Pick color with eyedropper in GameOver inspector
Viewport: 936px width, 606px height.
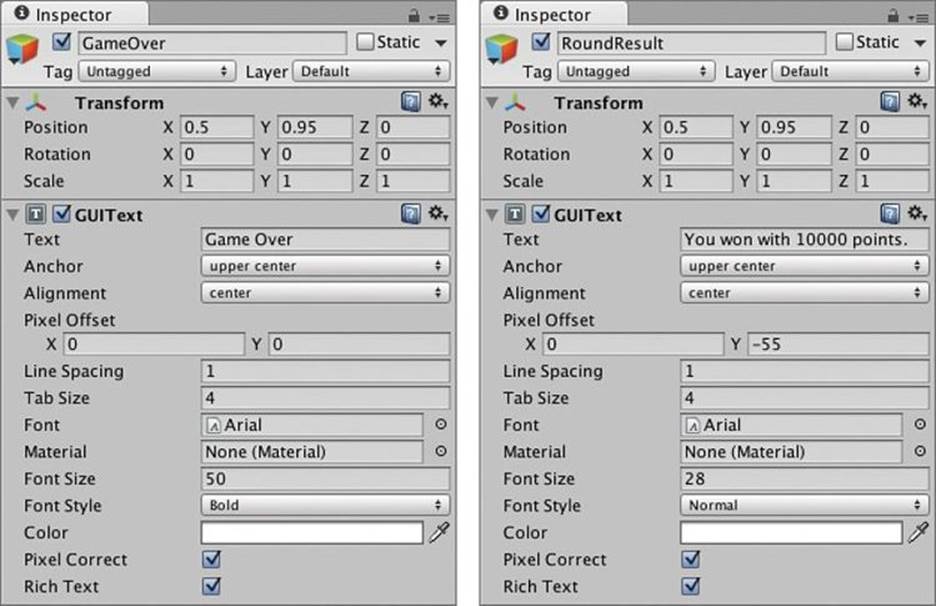point(439,532)
